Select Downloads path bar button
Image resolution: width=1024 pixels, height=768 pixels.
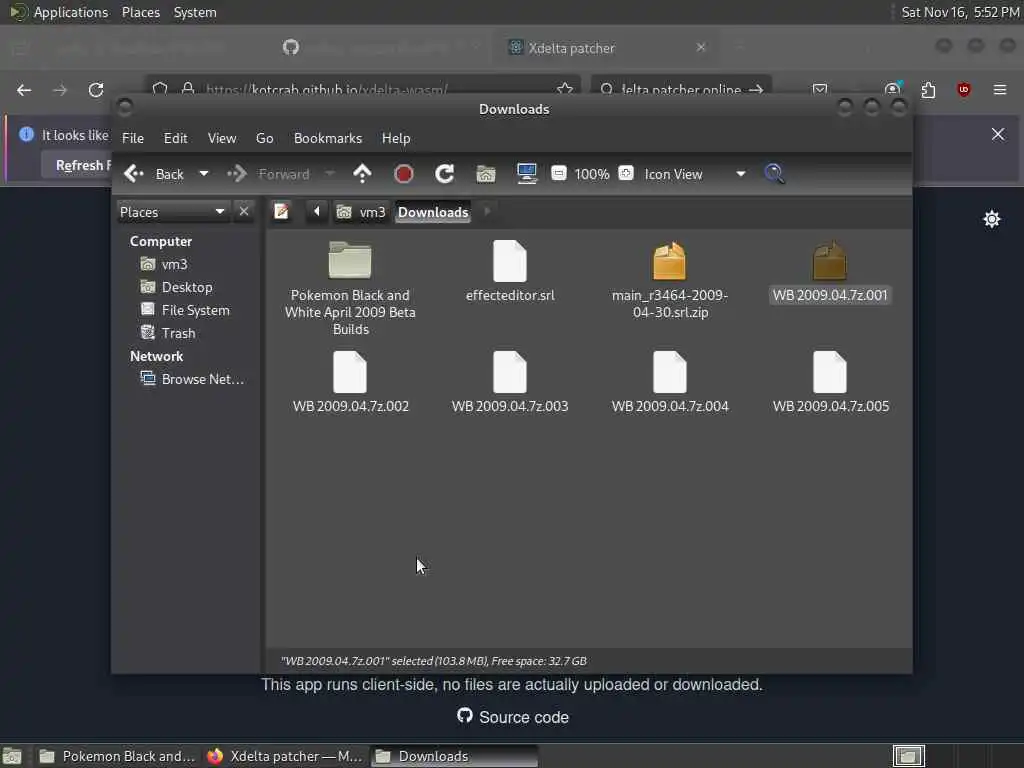(x=433, y=212)
